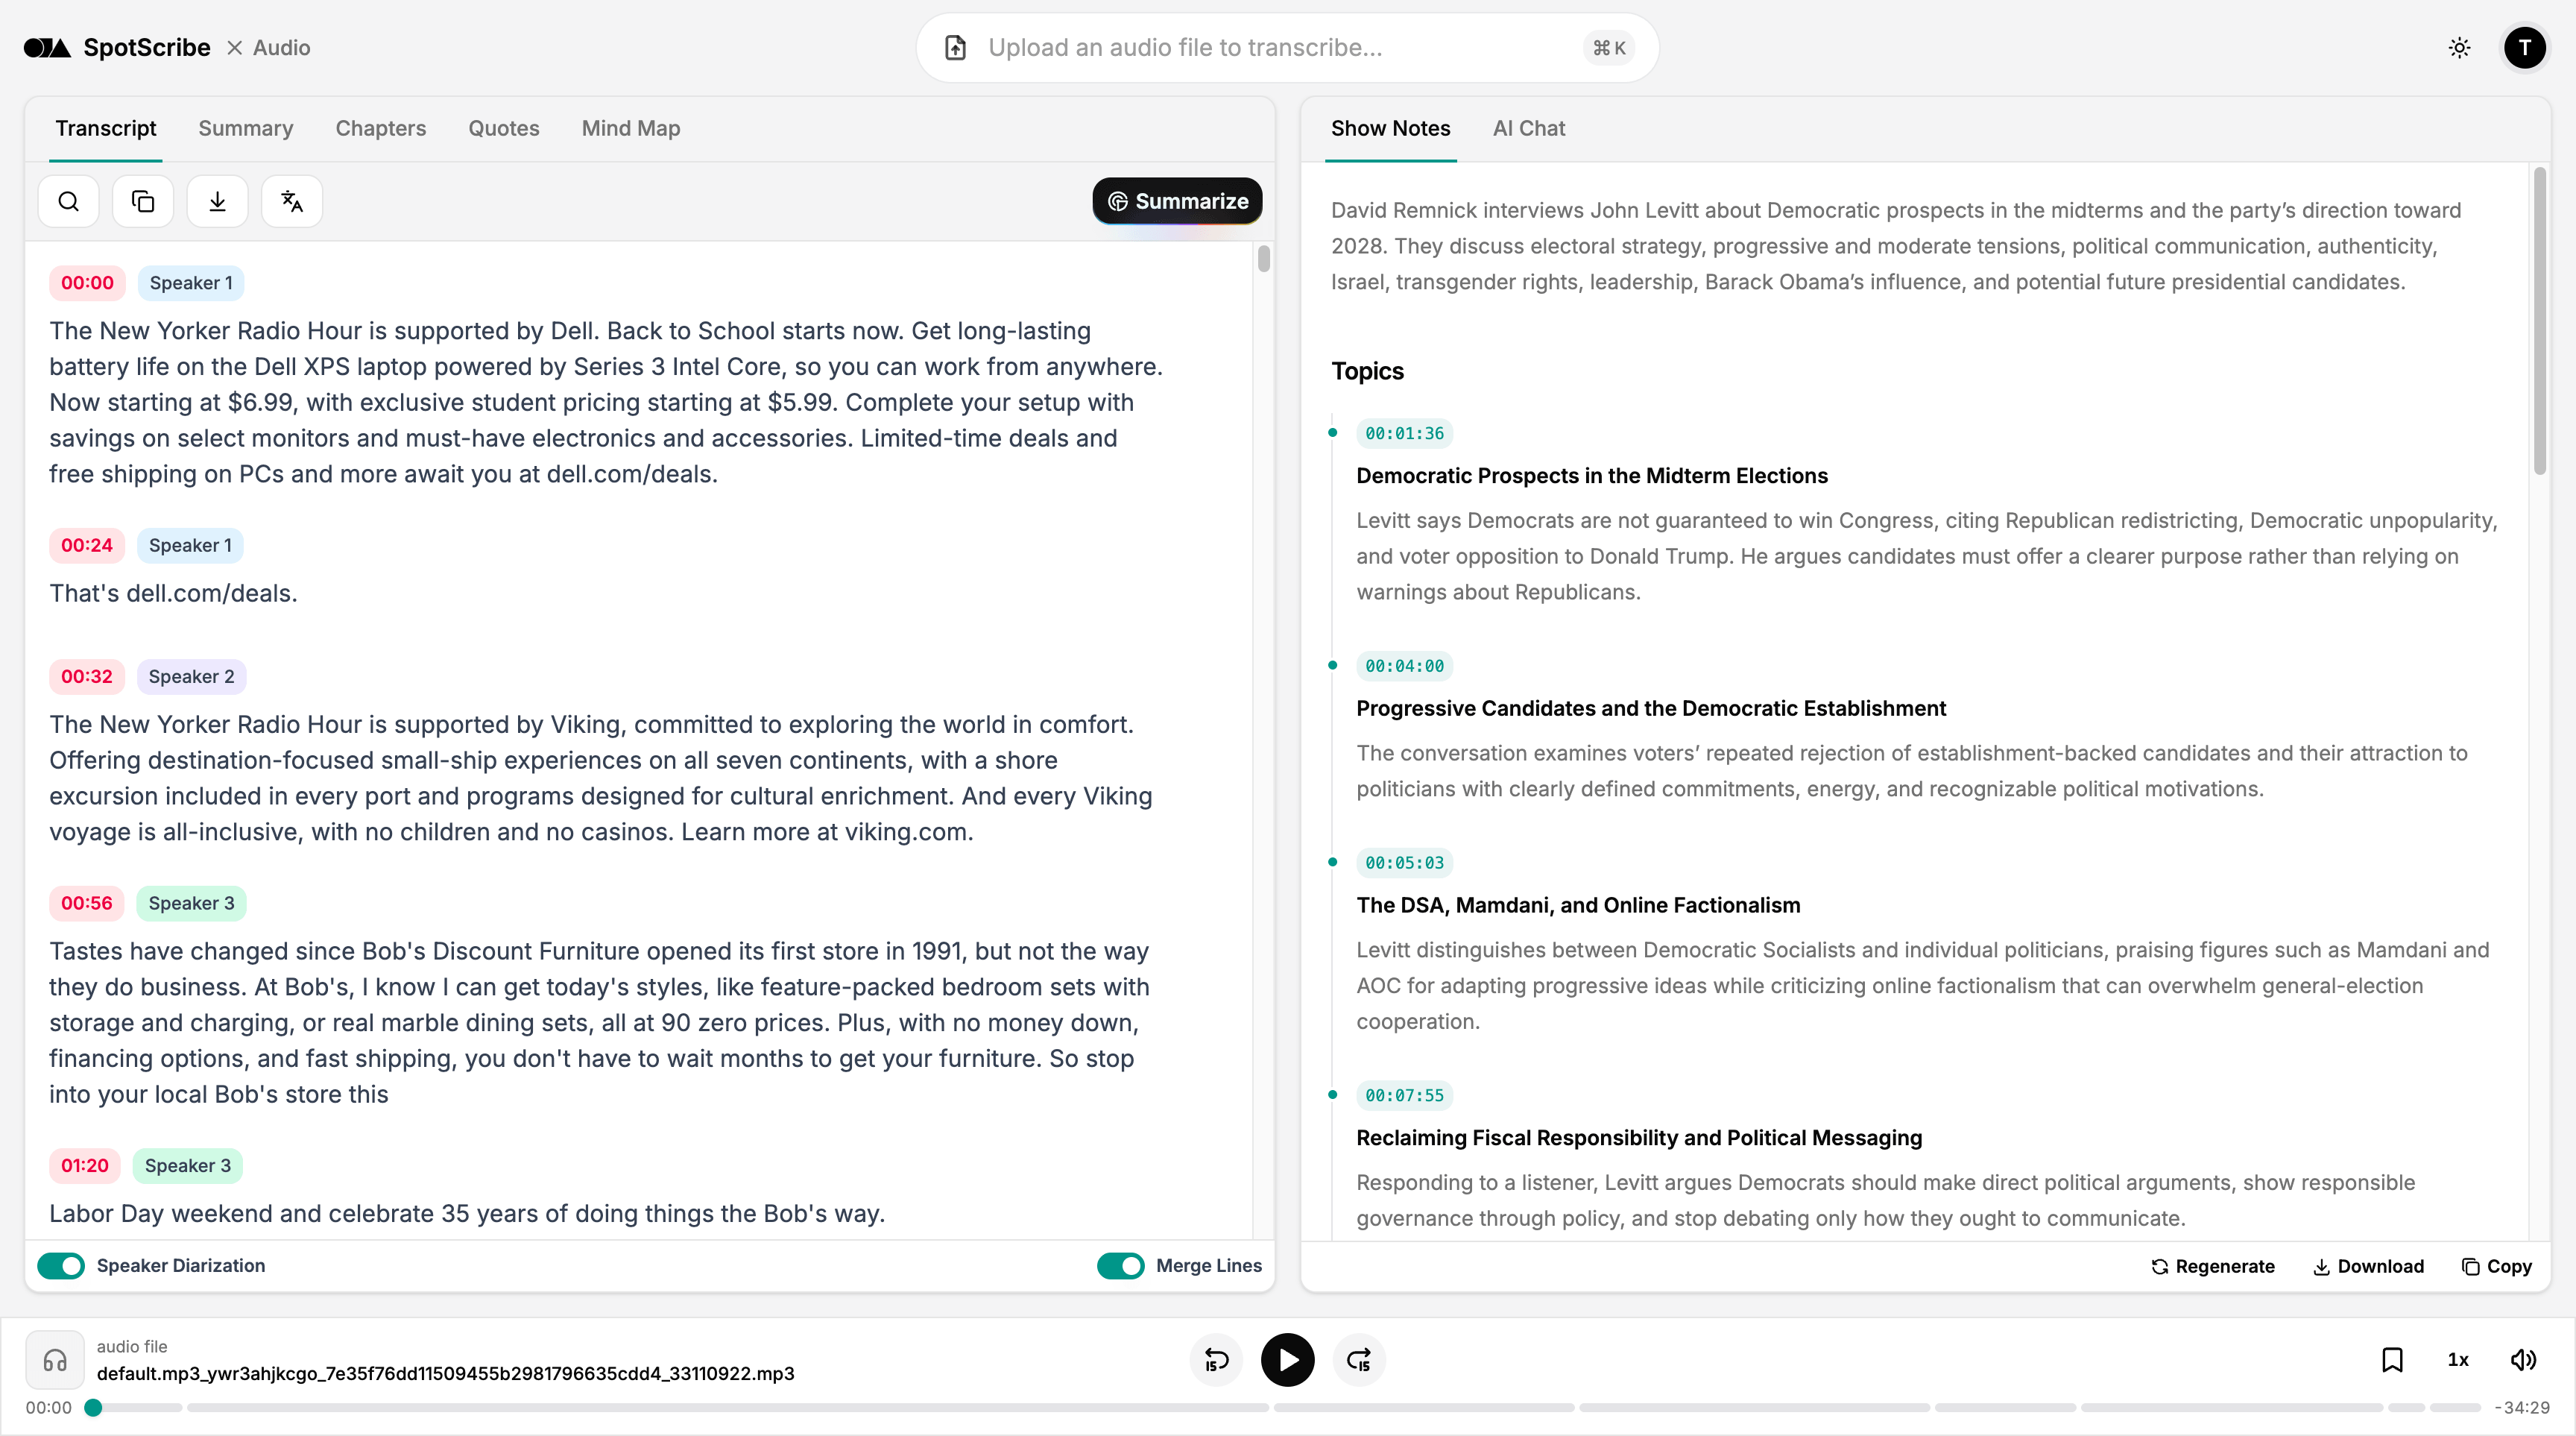
Task: Jump to transcript timestamp 00:00
Action: [87, 283]
